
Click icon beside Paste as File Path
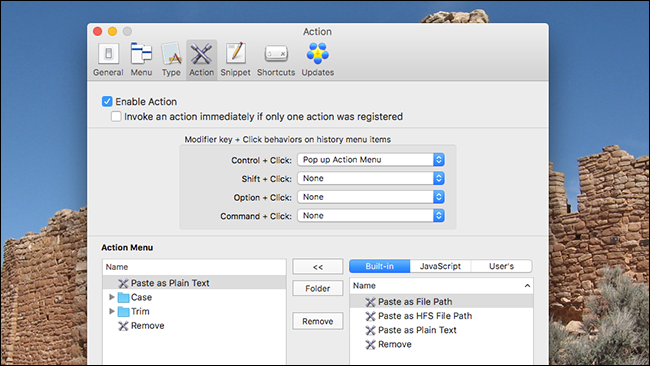coord(370,302)
